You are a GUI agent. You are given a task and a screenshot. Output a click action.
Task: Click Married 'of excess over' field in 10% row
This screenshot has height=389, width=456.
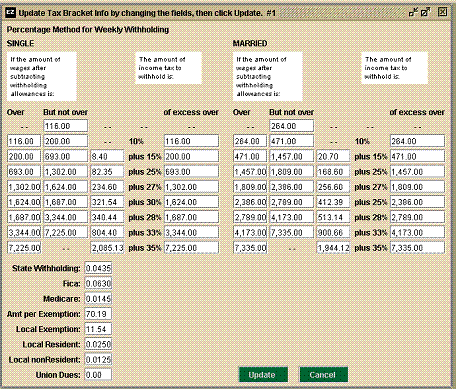[x=417, y=141]
